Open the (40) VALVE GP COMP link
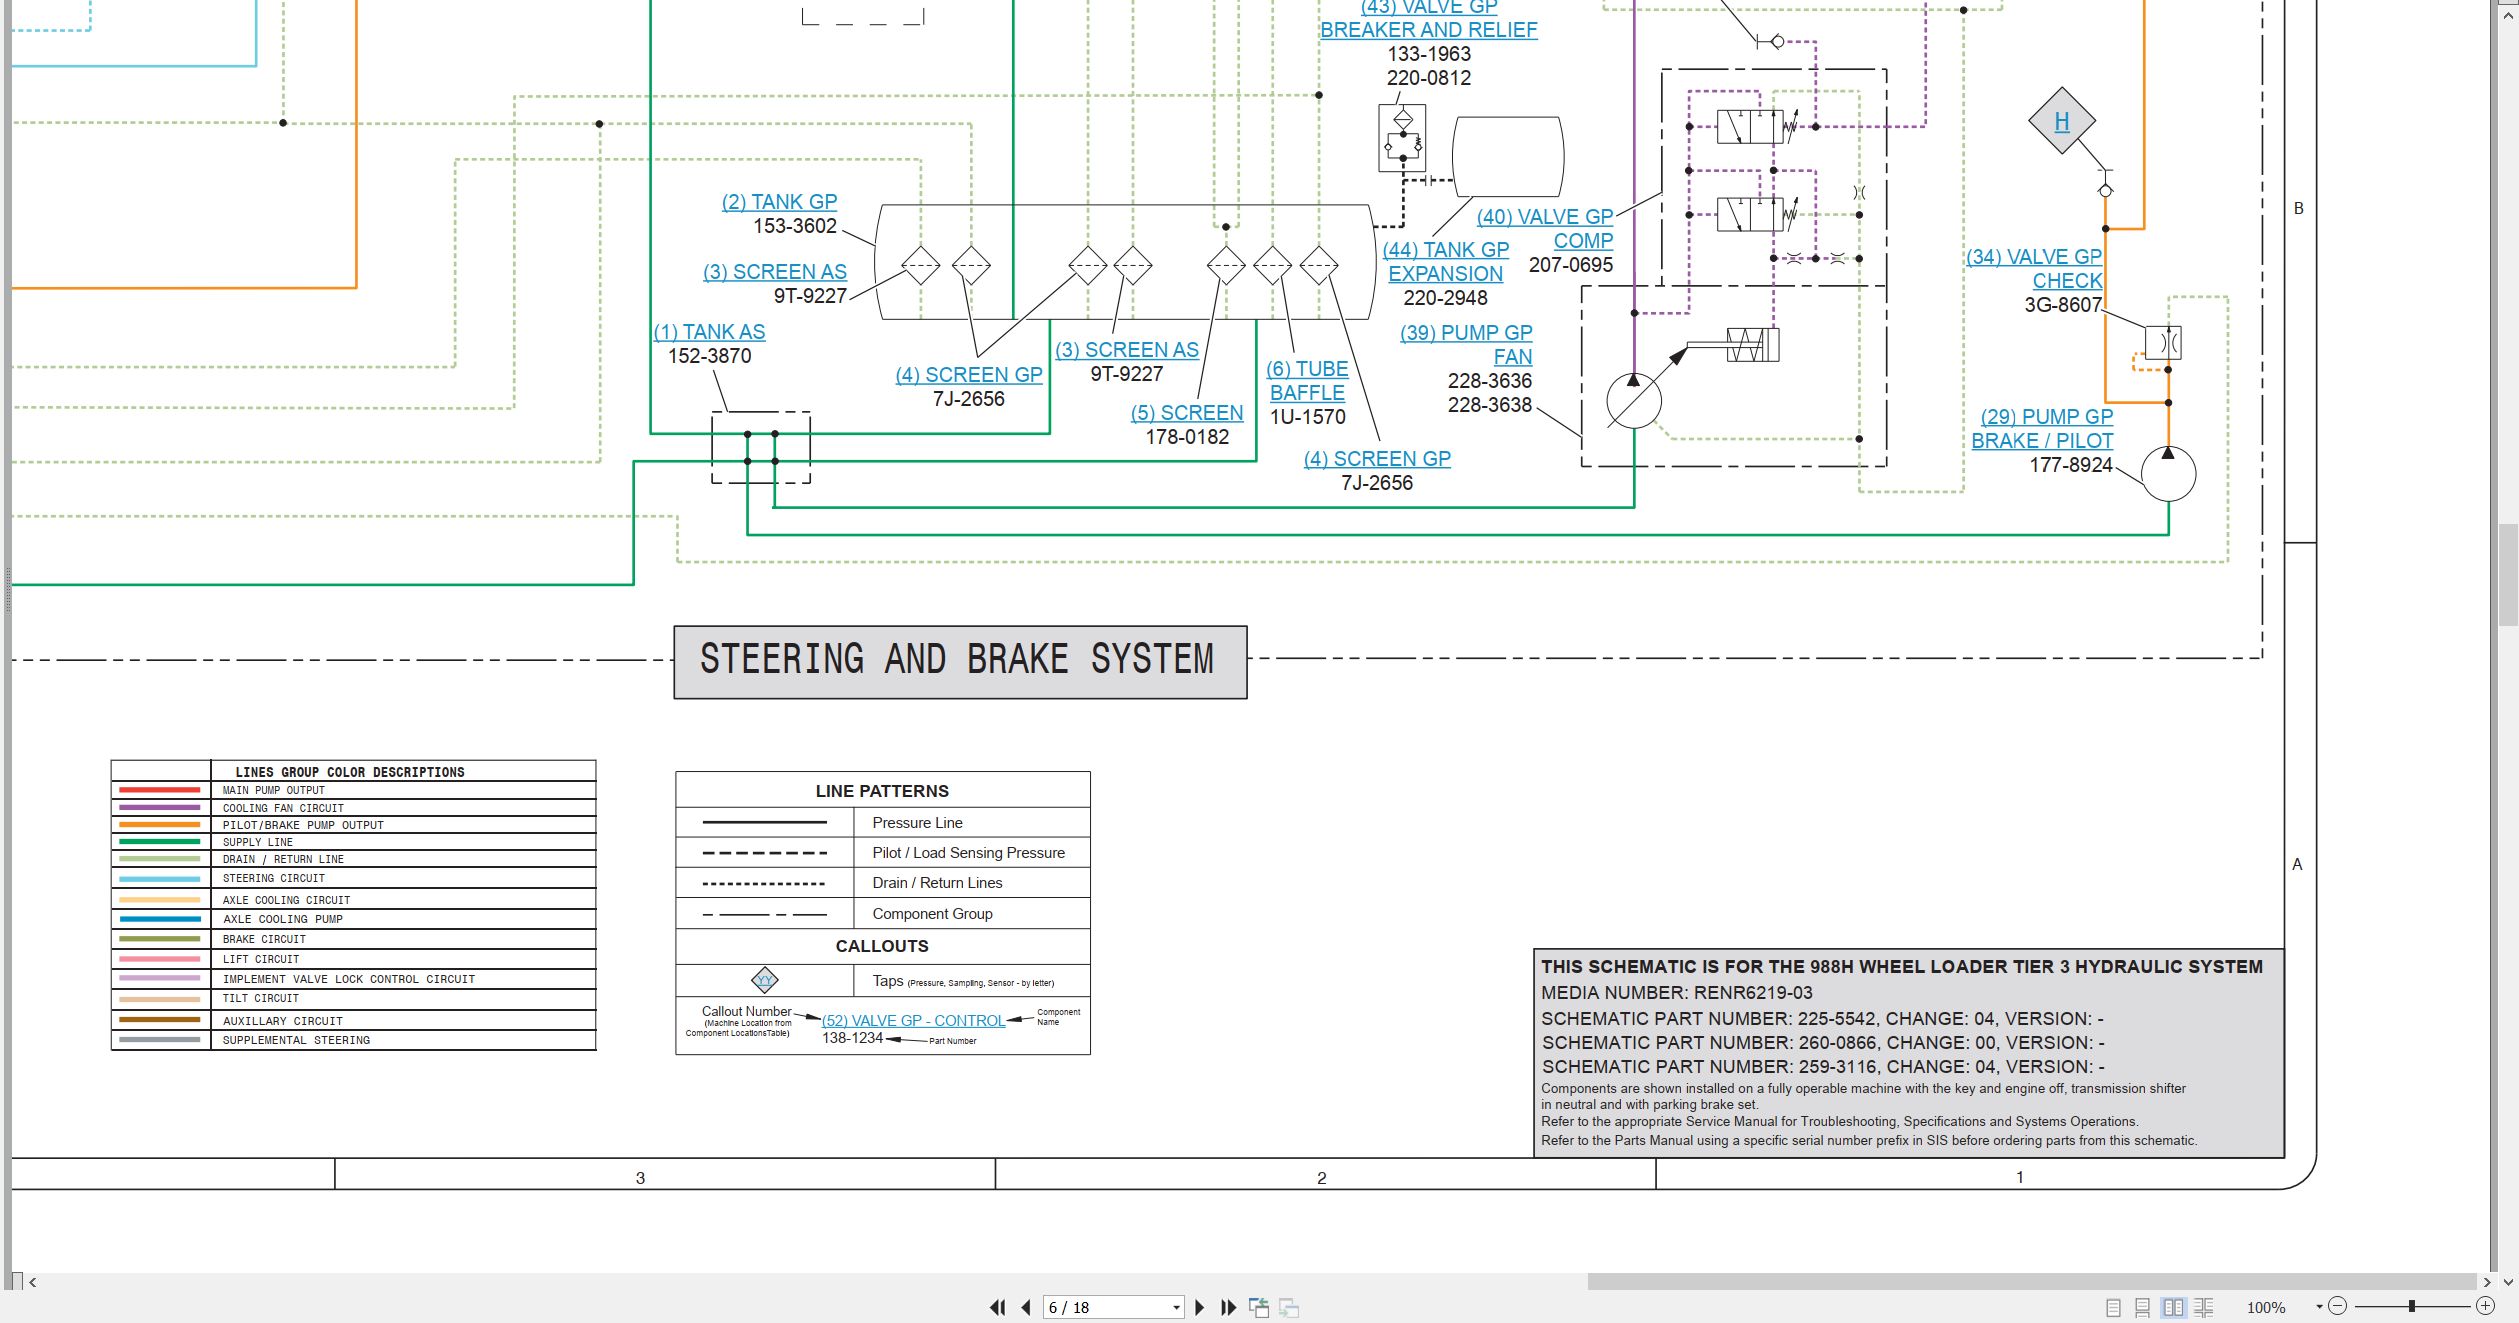 [1546, 229]
